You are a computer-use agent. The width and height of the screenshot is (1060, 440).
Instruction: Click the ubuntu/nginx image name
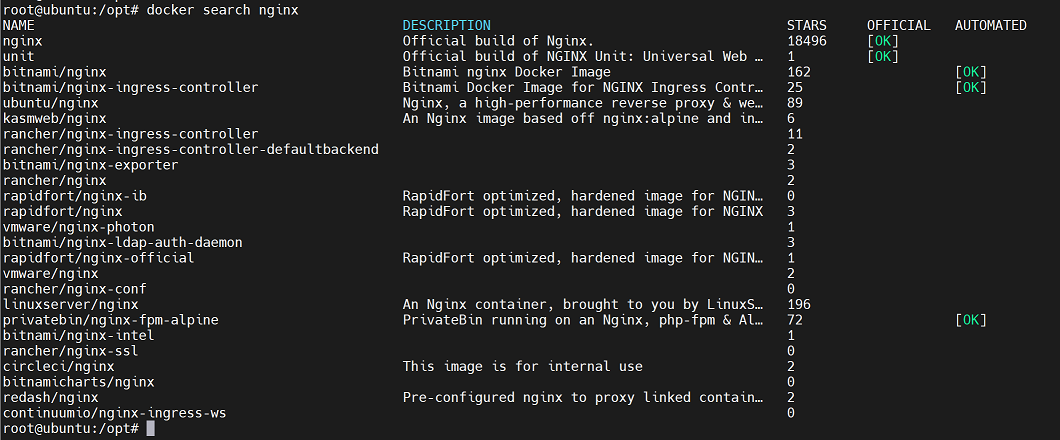coord(51,103)
